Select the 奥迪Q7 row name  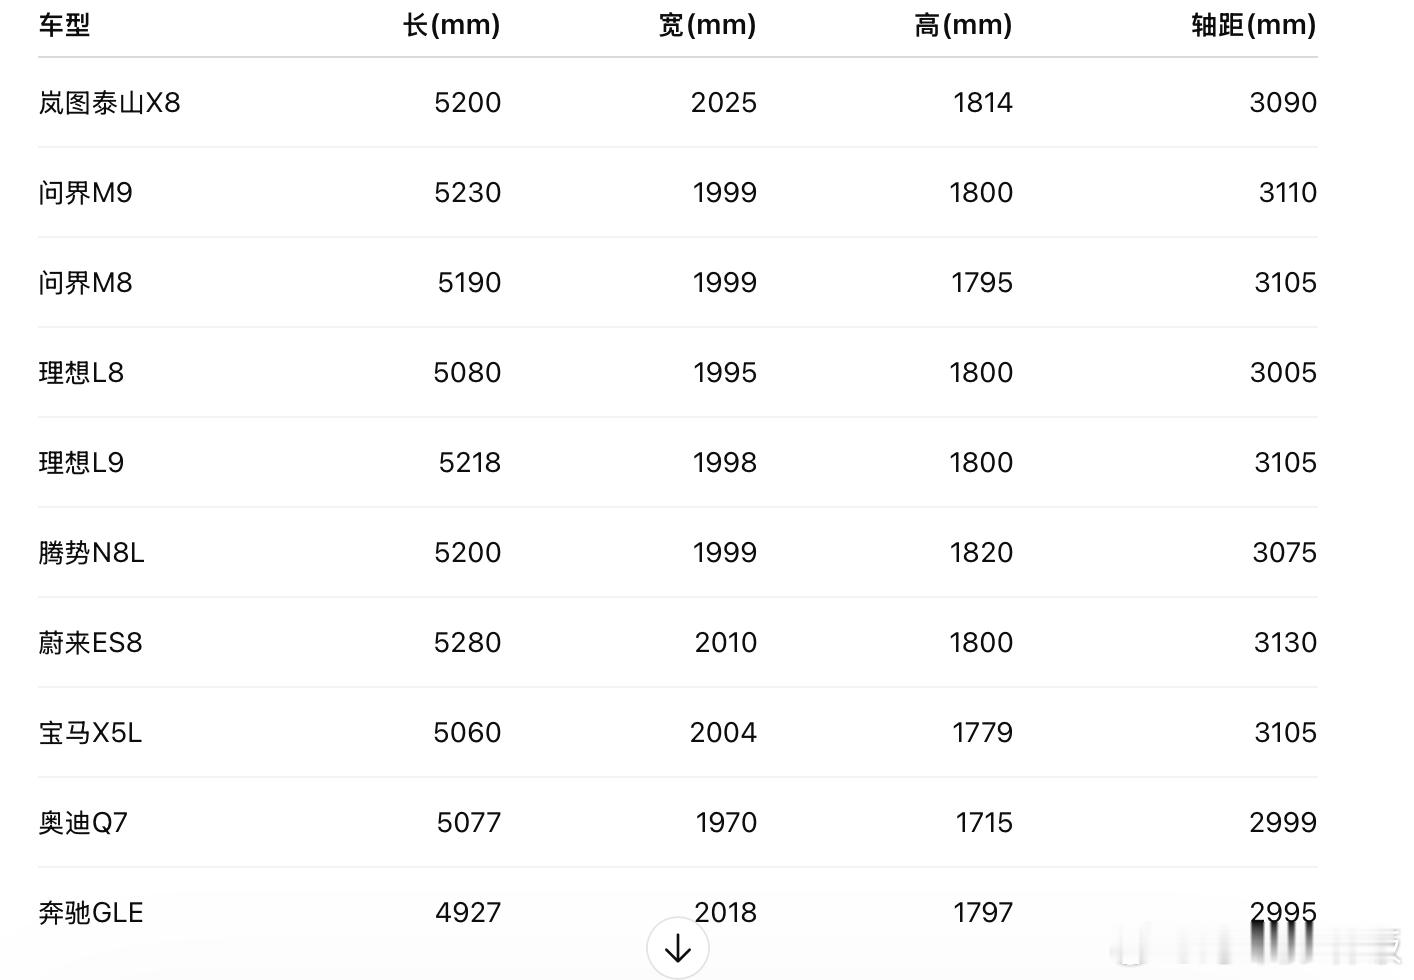pos(83,823)
